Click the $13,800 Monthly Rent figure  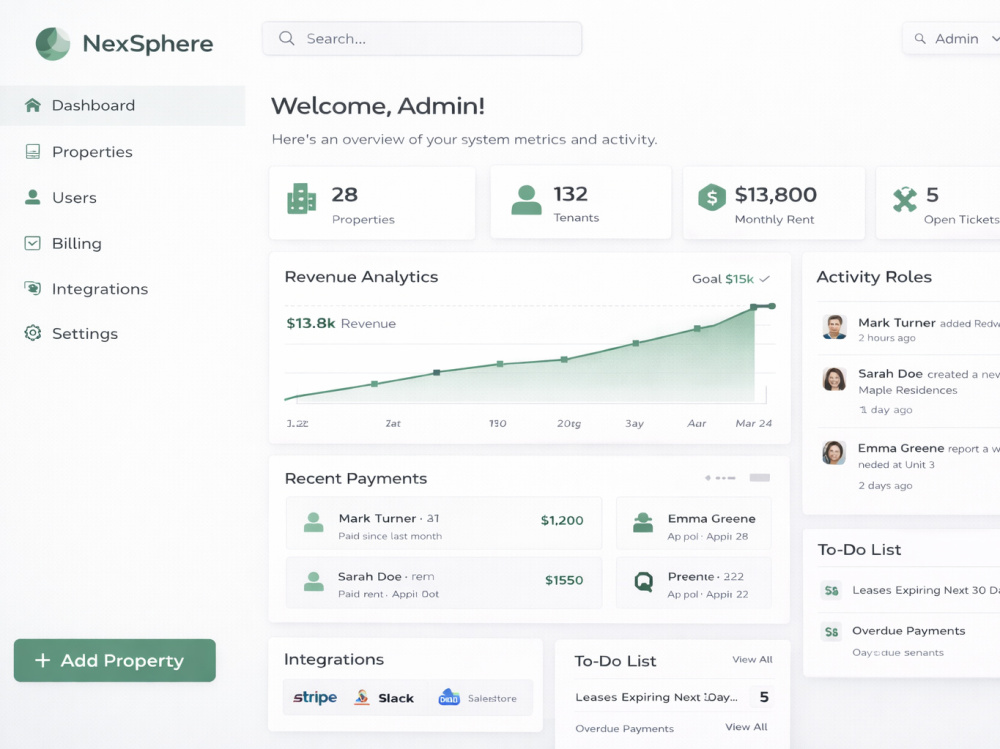[x=776, y=194]
